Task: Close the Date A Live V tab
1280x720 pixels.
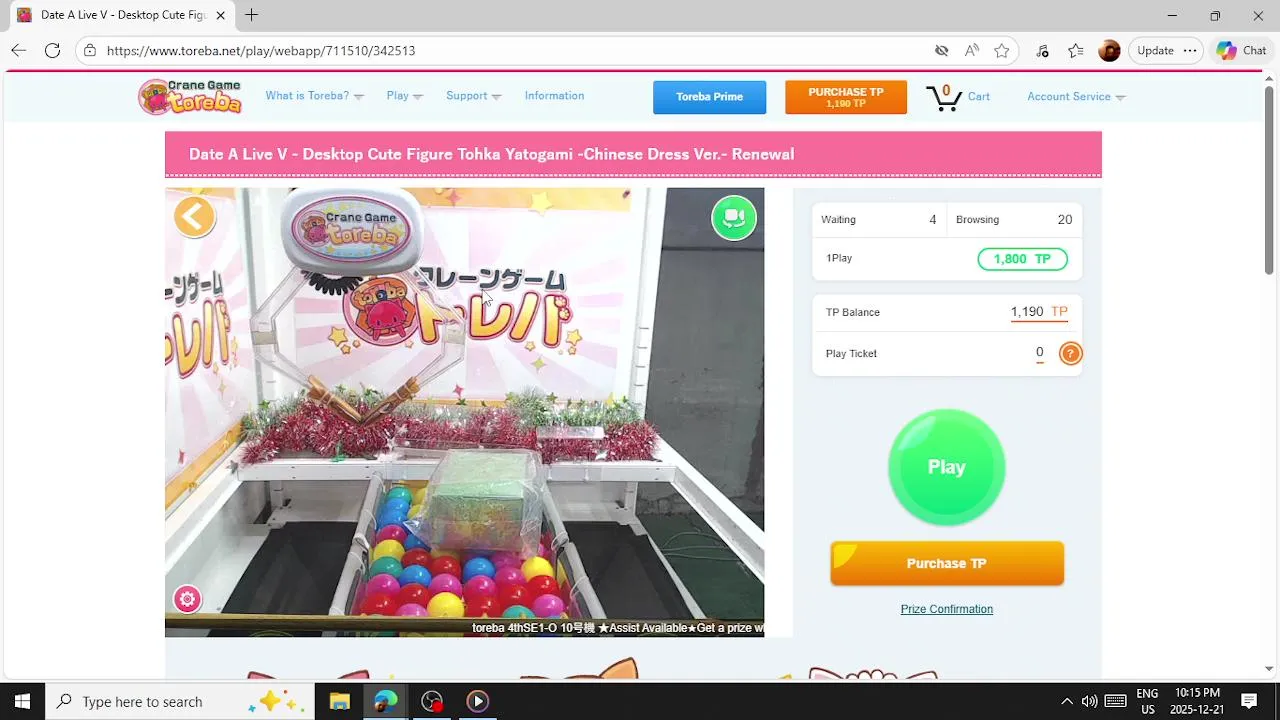Action: pyautogui.click(x=220, y=15)
